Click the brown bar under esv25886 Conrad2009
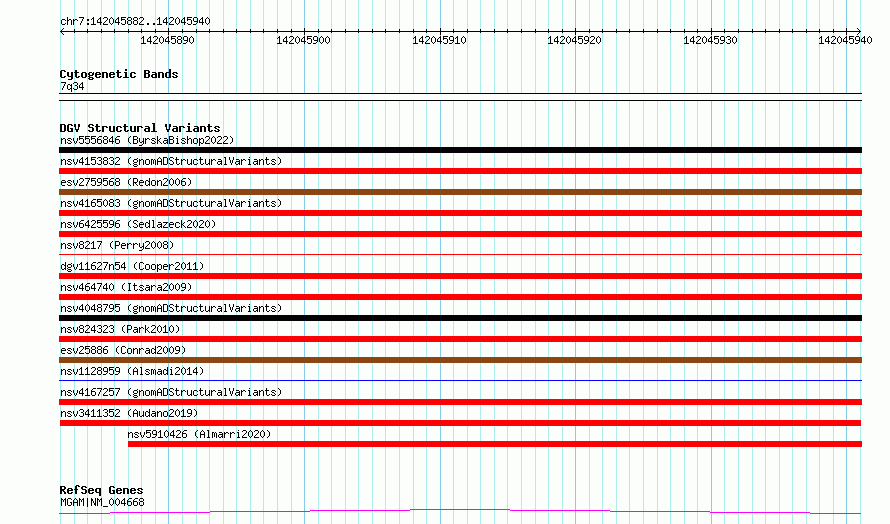 click(x=460, y=360)
